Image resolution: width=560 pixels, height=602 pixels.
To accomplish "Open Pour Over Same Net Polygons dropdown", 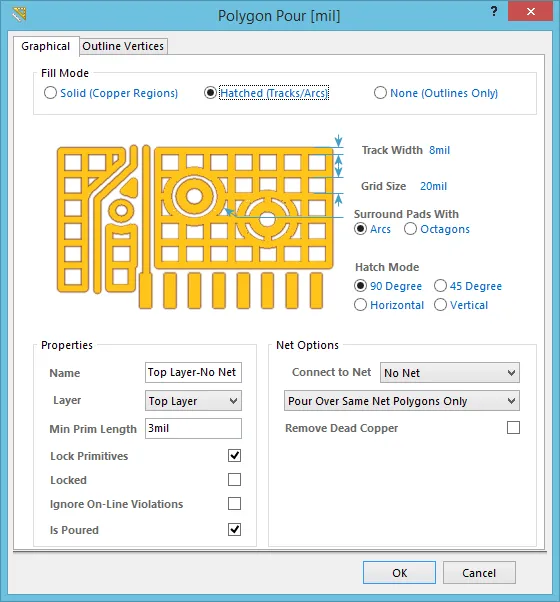I will click(401, 401).
